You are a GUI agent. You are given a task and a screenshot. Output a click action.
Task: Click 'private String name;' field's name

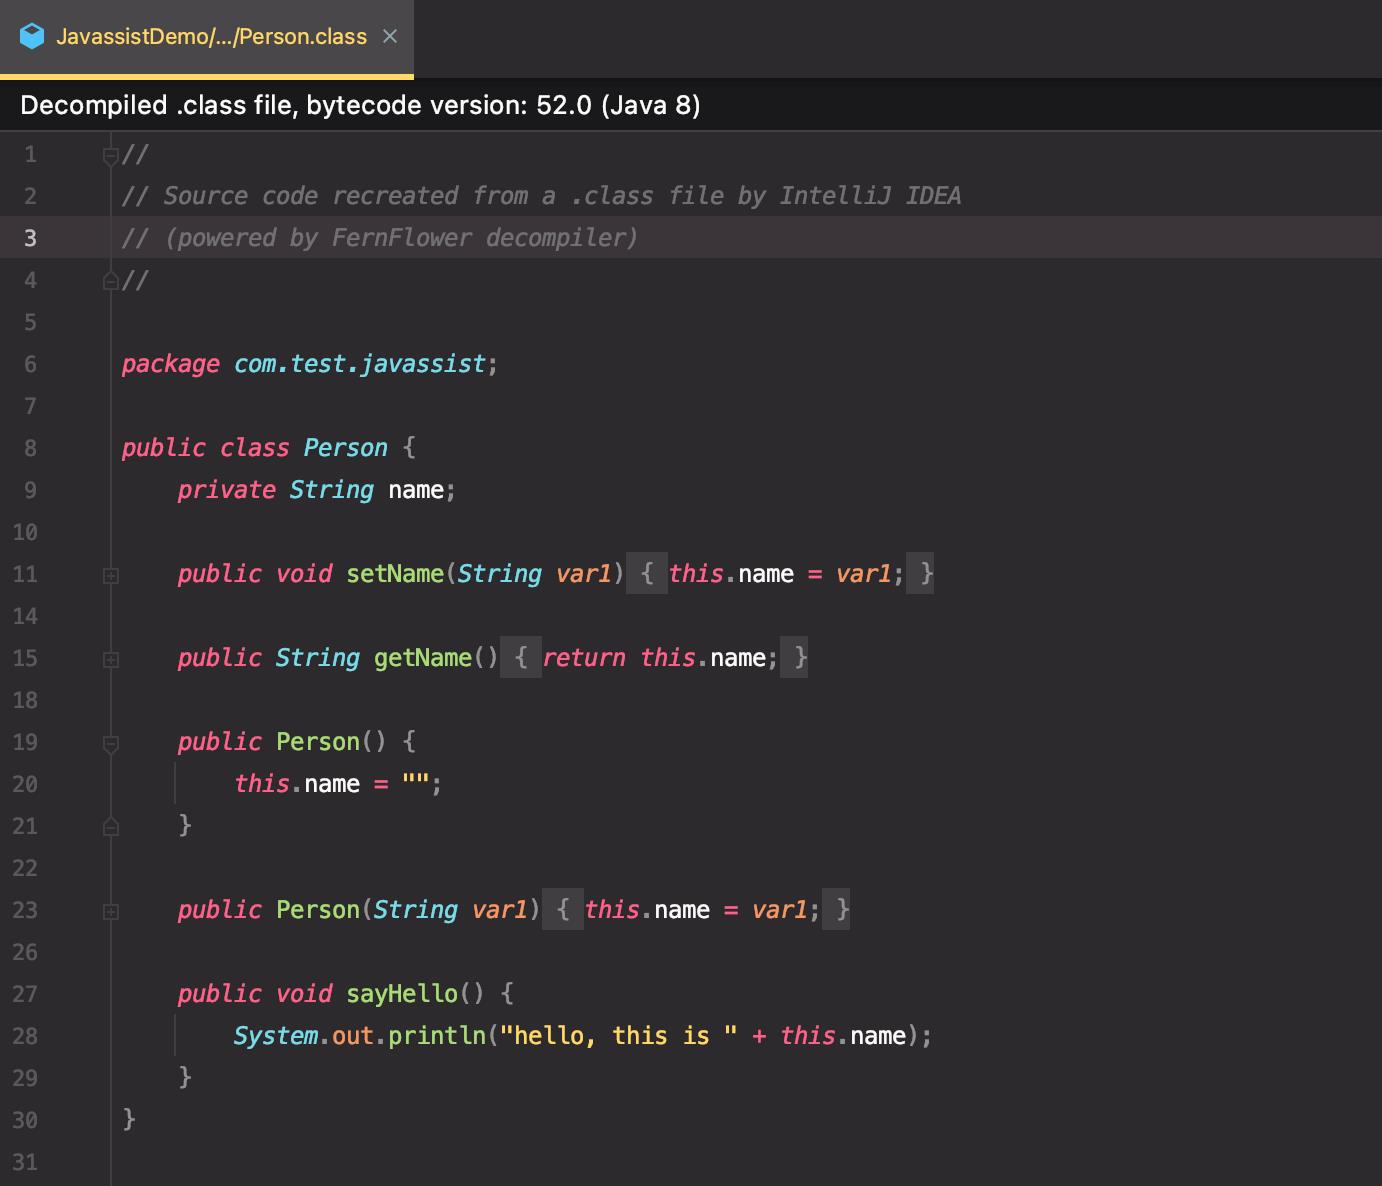pos(416,490)
